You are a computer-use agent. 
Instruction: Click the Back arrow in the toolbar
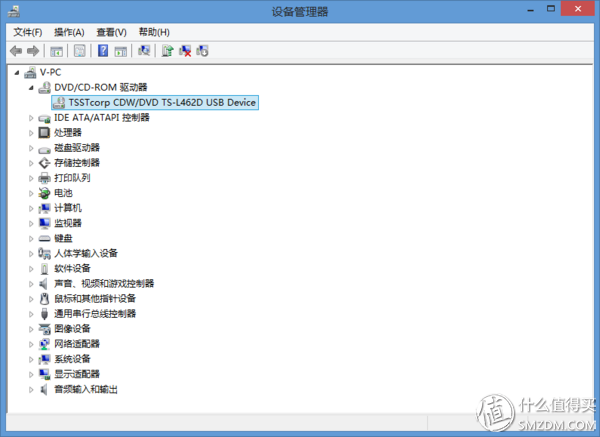[15, 50]
